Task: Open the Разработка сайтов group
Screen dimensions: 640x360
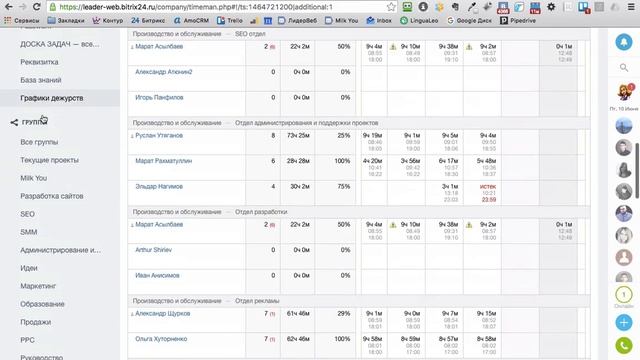Action: (52, 196)
